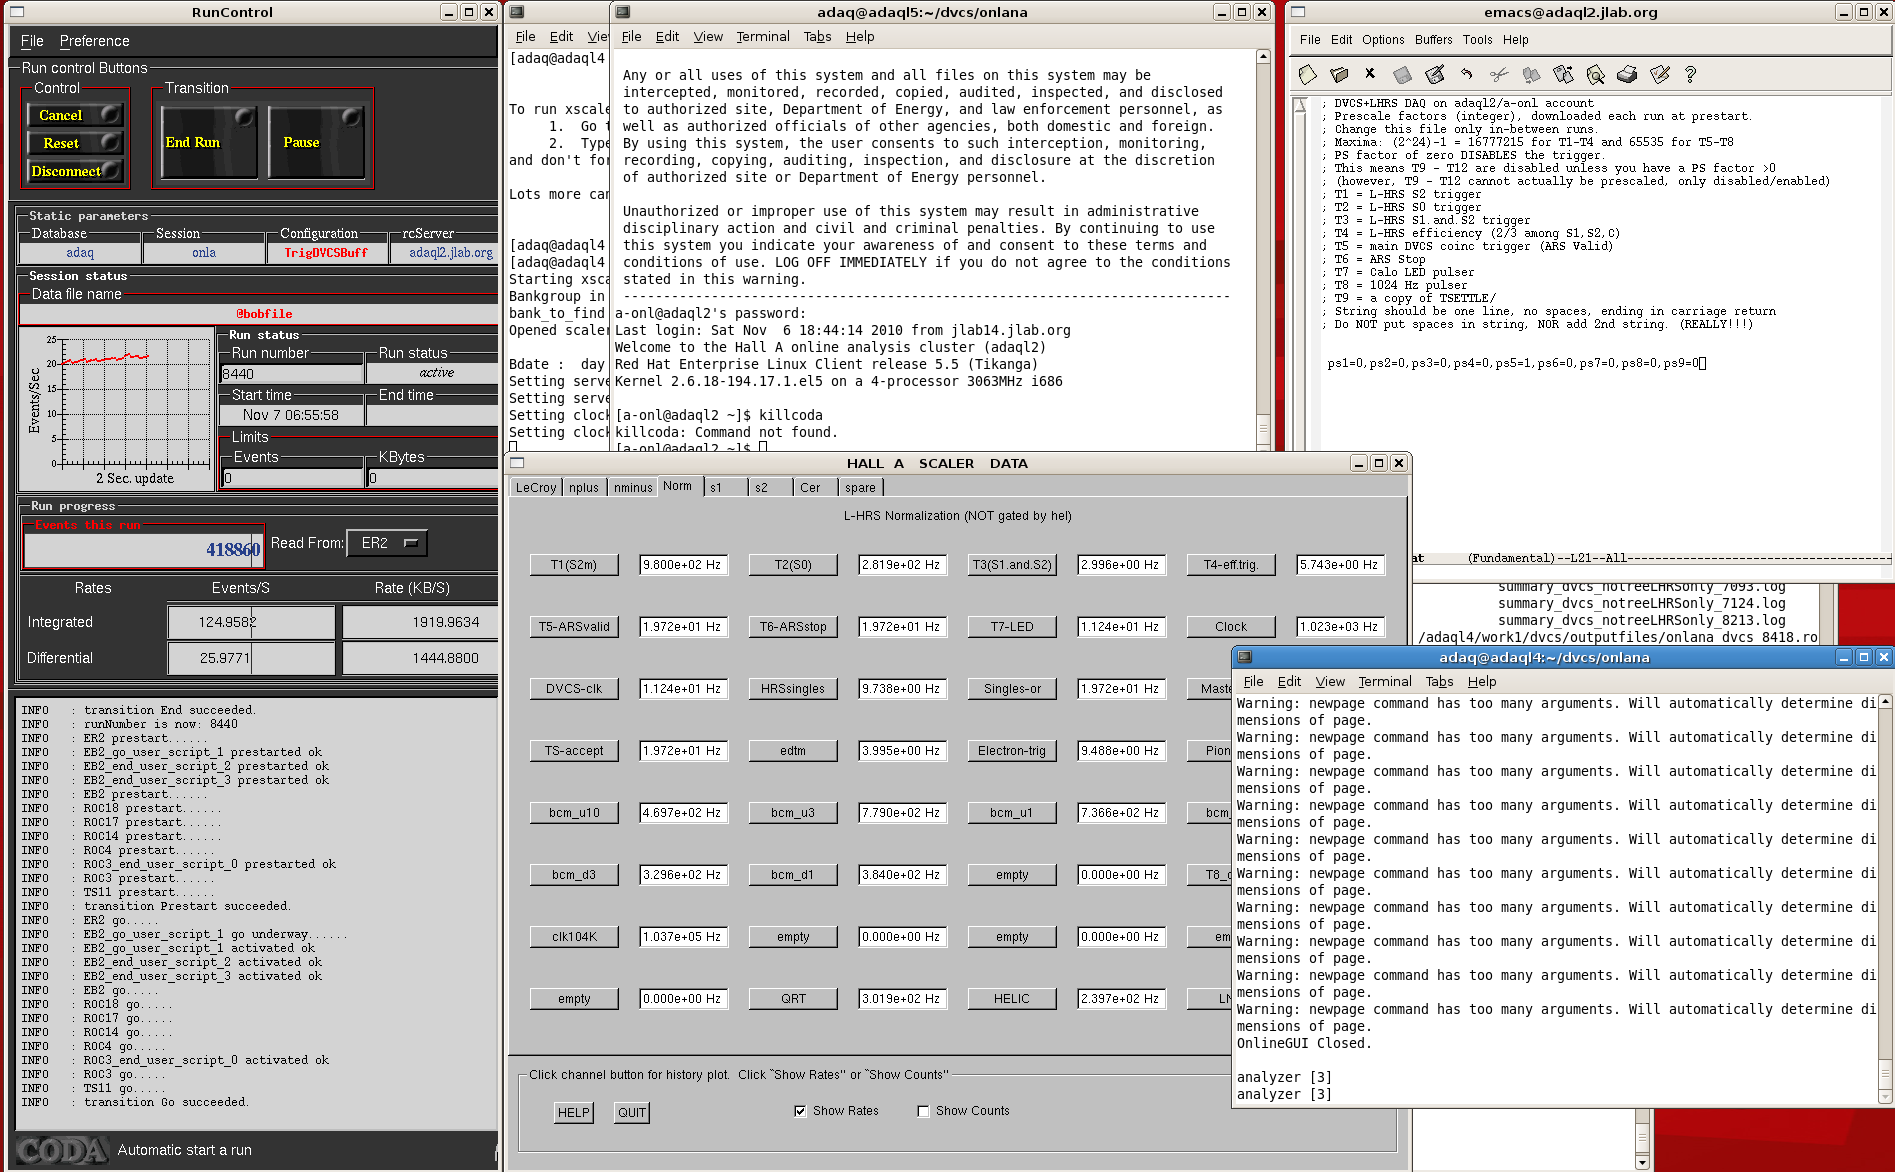Open window menu icon of adaq4 terminal

(1245, 657)
